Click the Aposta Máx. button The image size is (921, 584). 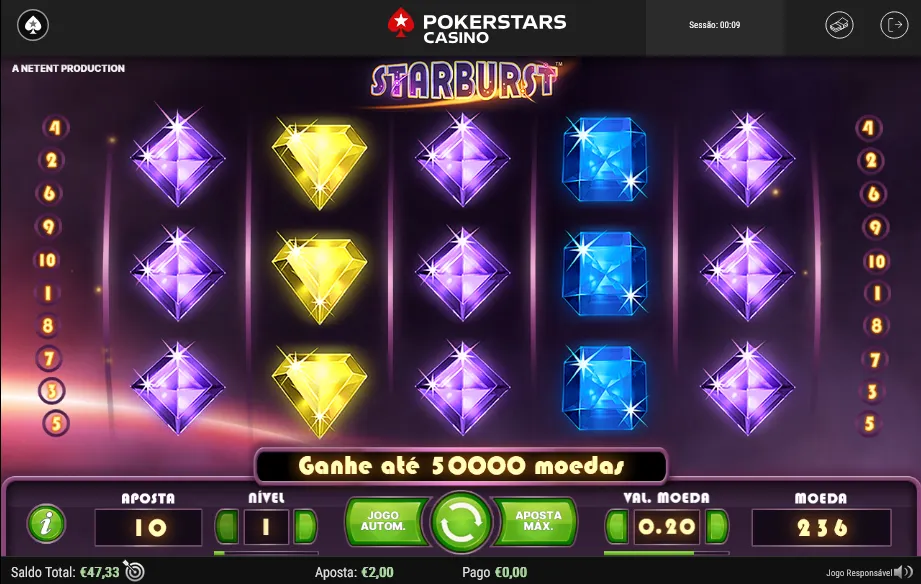coord(537,522)
